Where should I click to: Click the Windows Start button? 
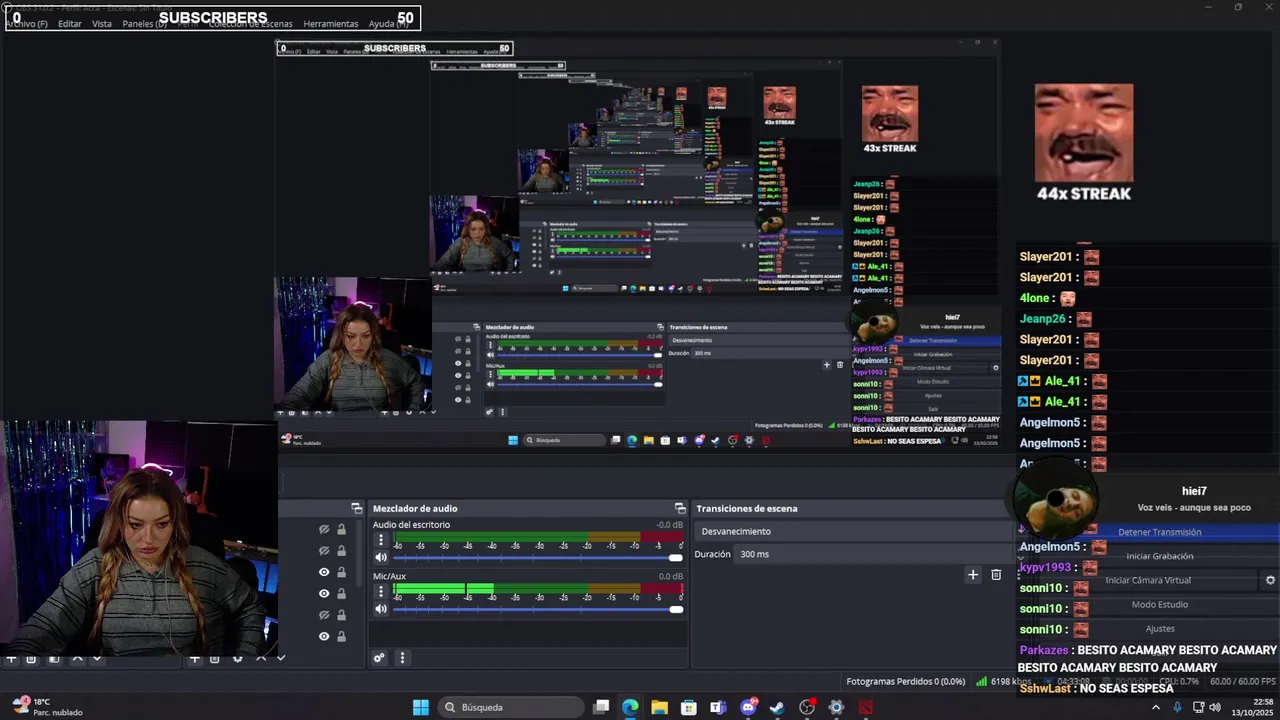[421, 707]
